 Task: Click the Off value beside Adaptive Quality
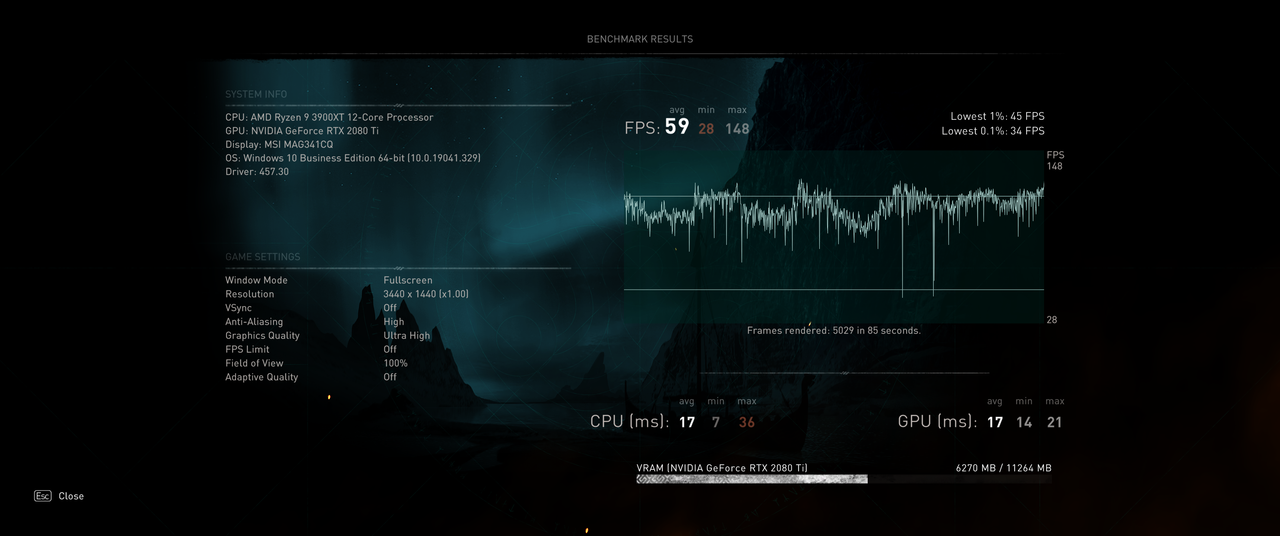(x=390, y=377)
